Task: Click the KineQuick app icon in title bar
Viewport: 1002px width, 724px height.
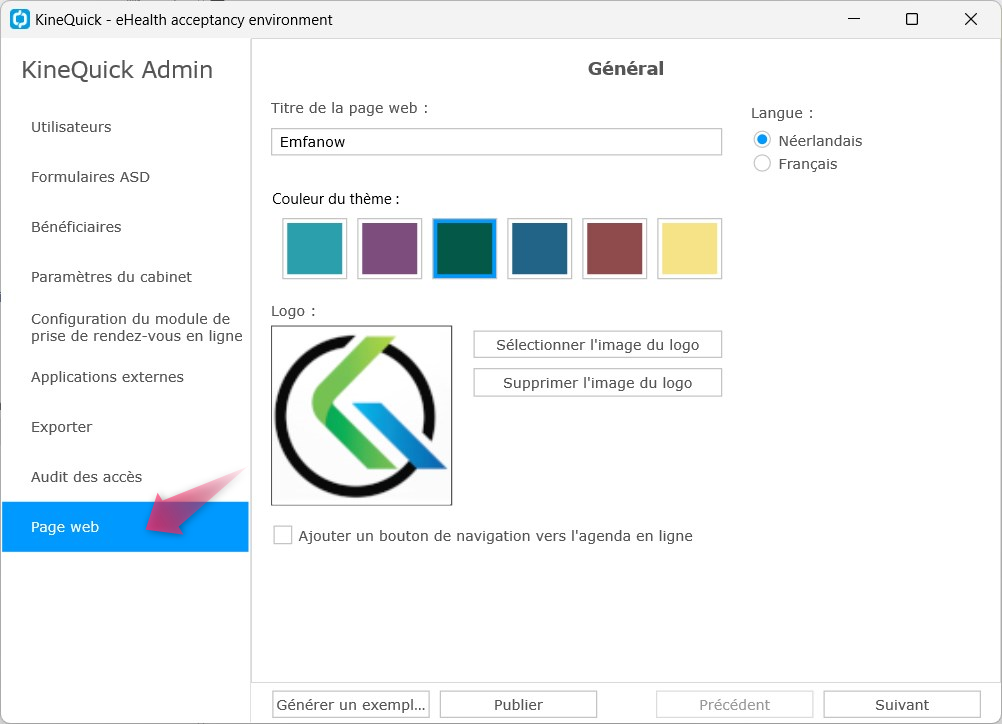Action: pyautogui.click(x=20, y=19)
